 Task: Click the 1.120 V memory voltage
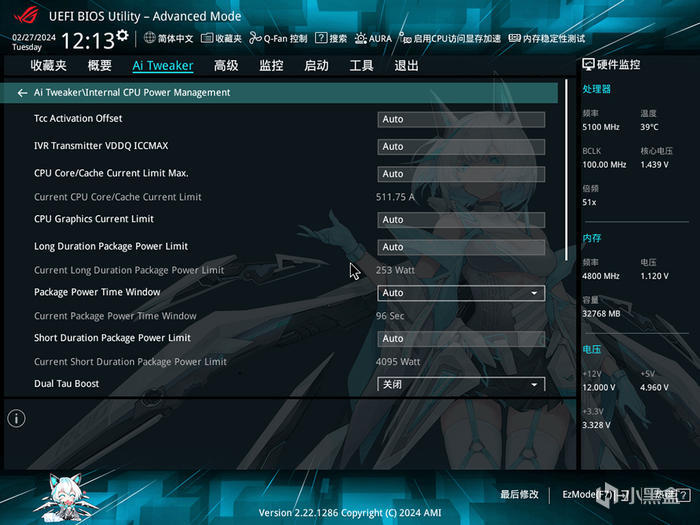[654, 276]
